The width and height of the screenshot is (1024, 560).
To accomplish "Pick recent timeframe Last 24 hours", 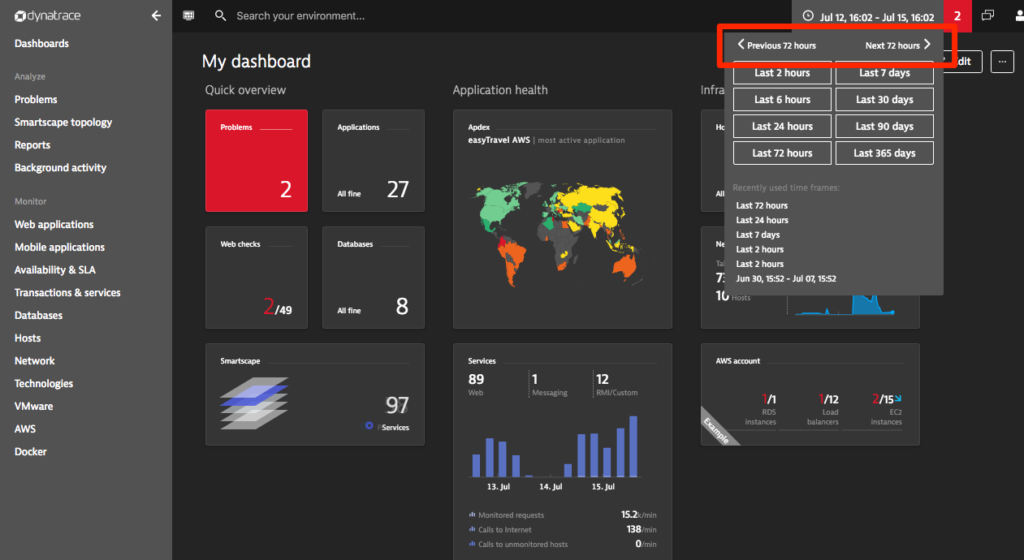I will 762,220.
